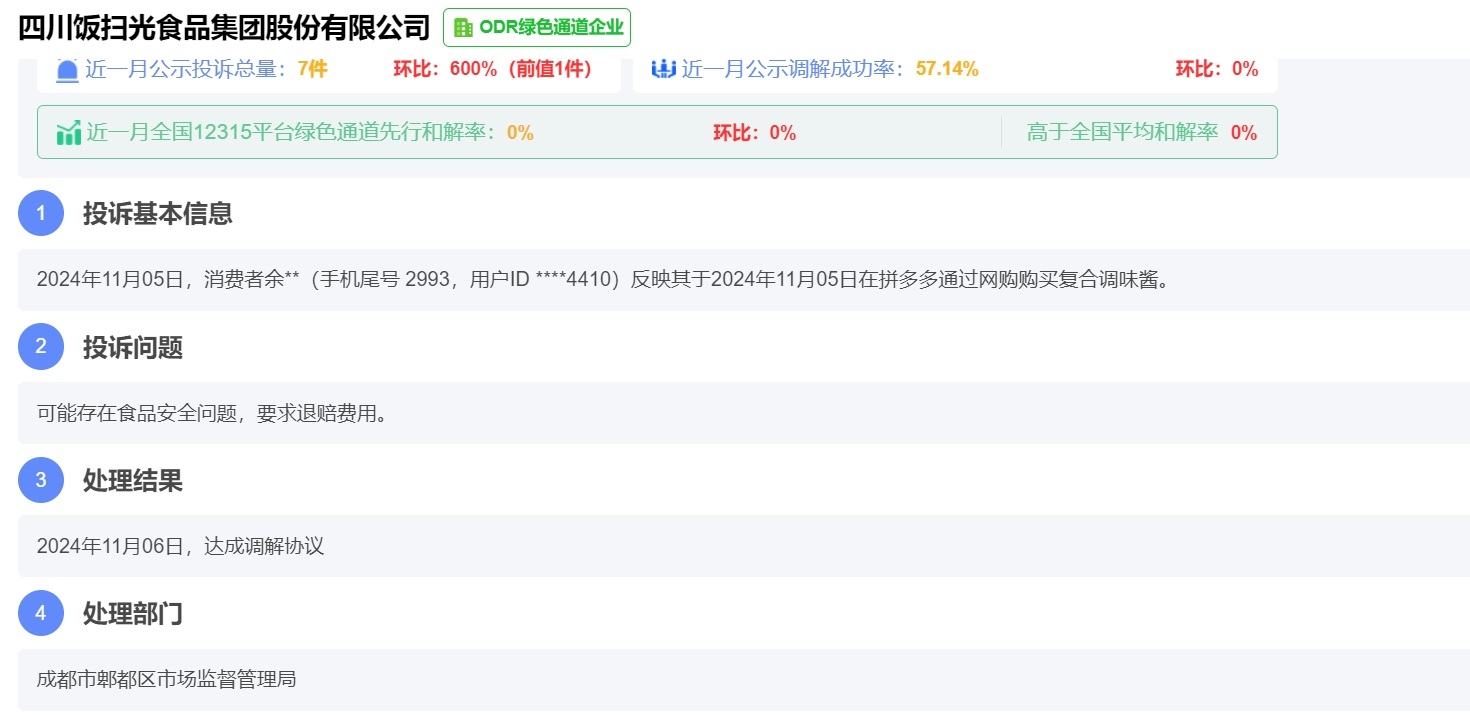This screenshot has width=1470, height=715.
Task: Click the 处理结果 section heading
Action: (x=133, y=480)
